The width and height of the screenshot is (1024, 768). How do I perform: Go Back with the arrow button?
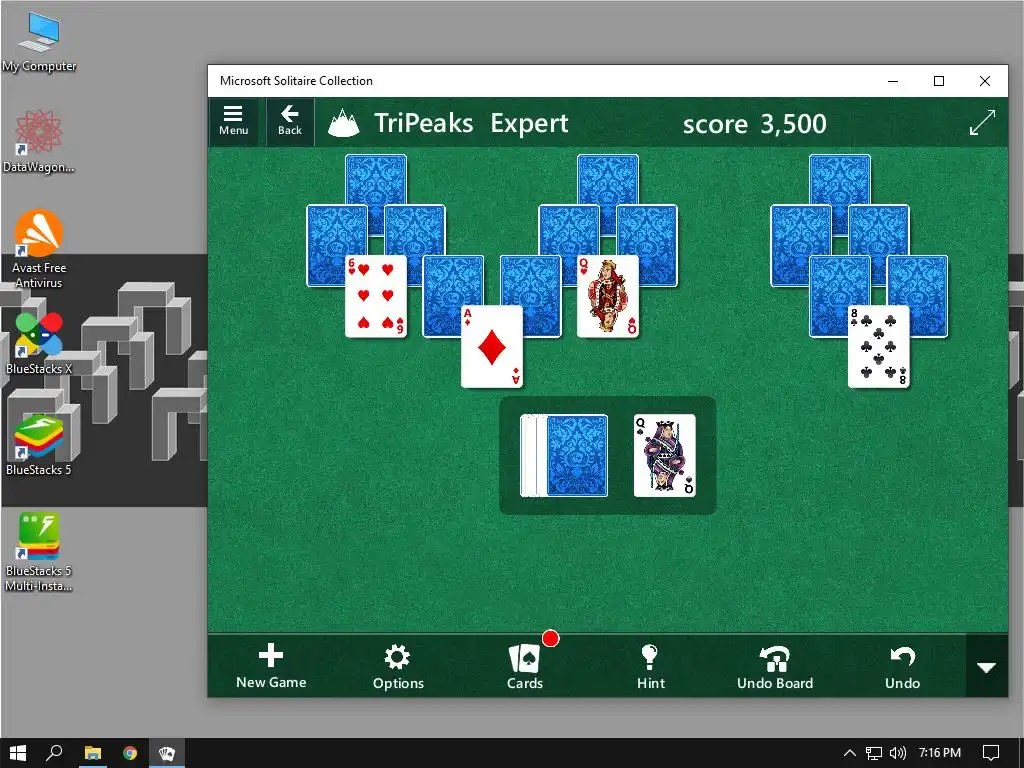[289, 121]
